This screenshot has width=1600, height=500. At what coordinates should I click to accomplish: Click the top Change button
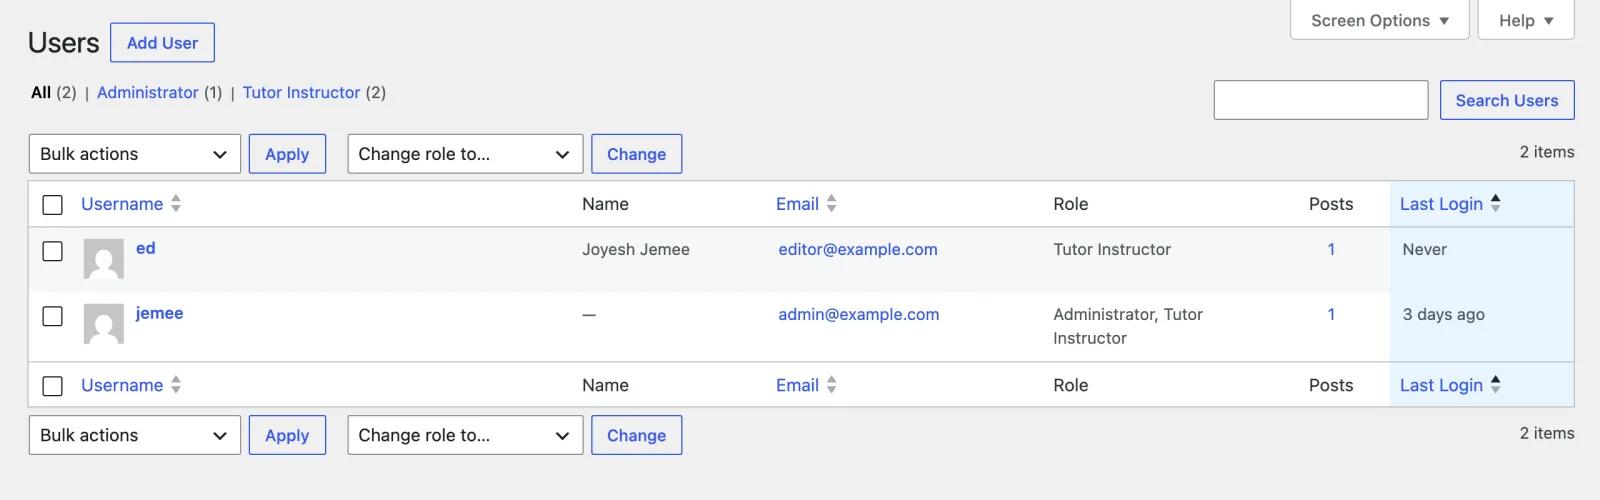[x=636, y=154]
